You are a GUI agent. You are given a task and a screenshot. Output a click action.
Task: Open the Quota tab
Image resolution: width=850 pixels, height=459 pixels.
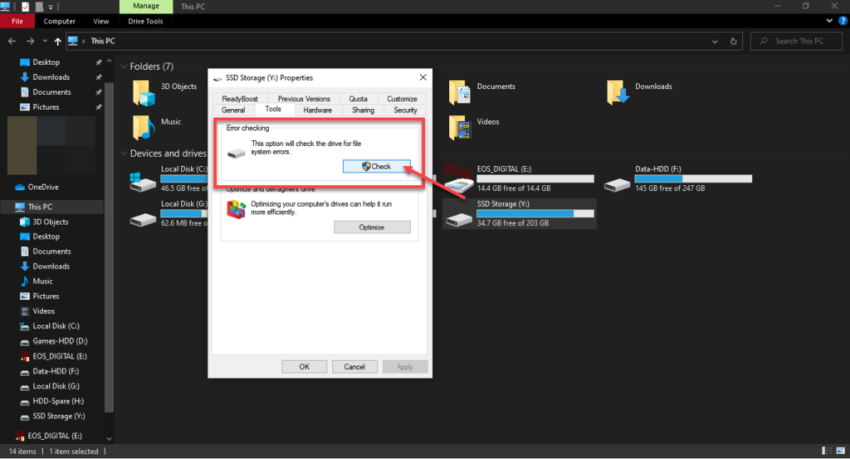pos(358,99)
